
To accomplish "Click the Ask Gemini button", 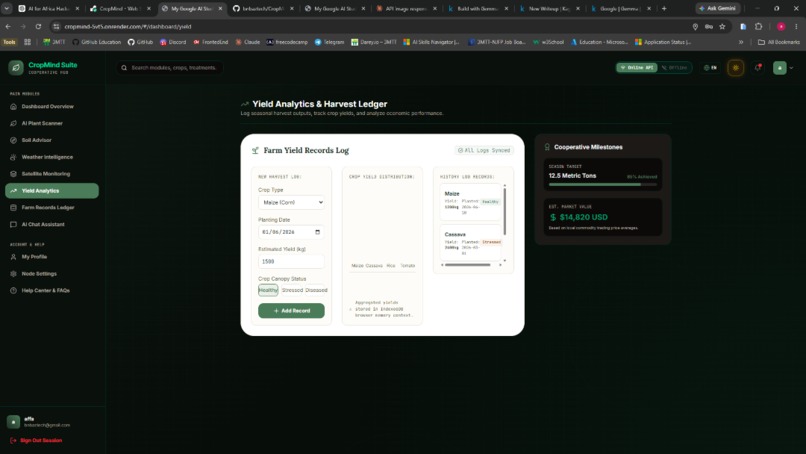I will click(718, 8).
